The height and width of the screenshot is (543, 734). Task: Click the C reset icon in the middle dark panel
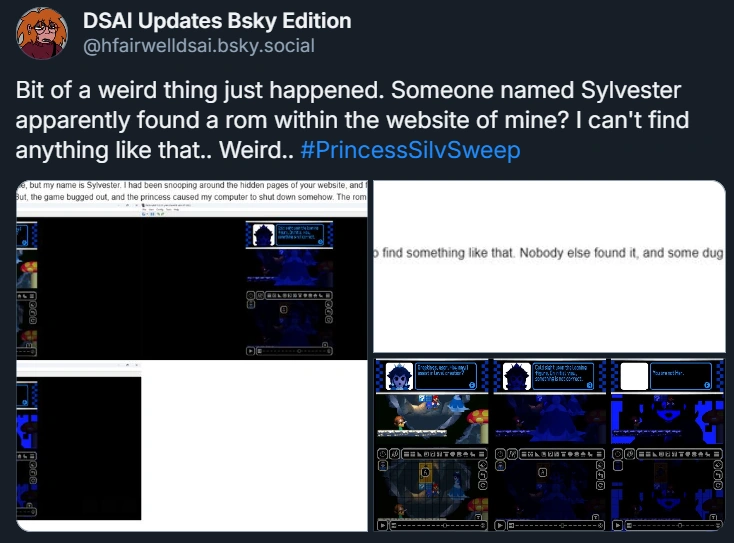pyautogui.click(x=600, y=485)
